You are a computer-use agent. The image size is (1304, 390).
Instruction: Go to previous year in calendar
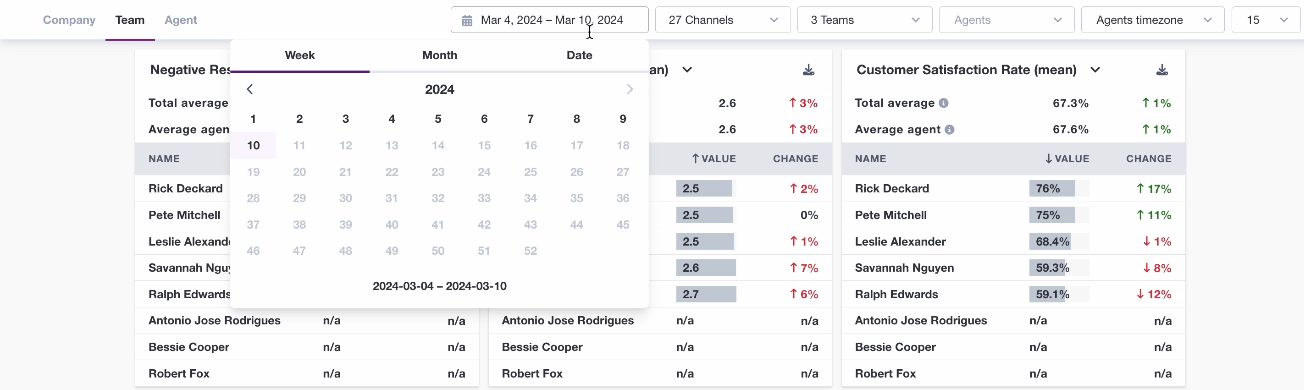point(250,89)
